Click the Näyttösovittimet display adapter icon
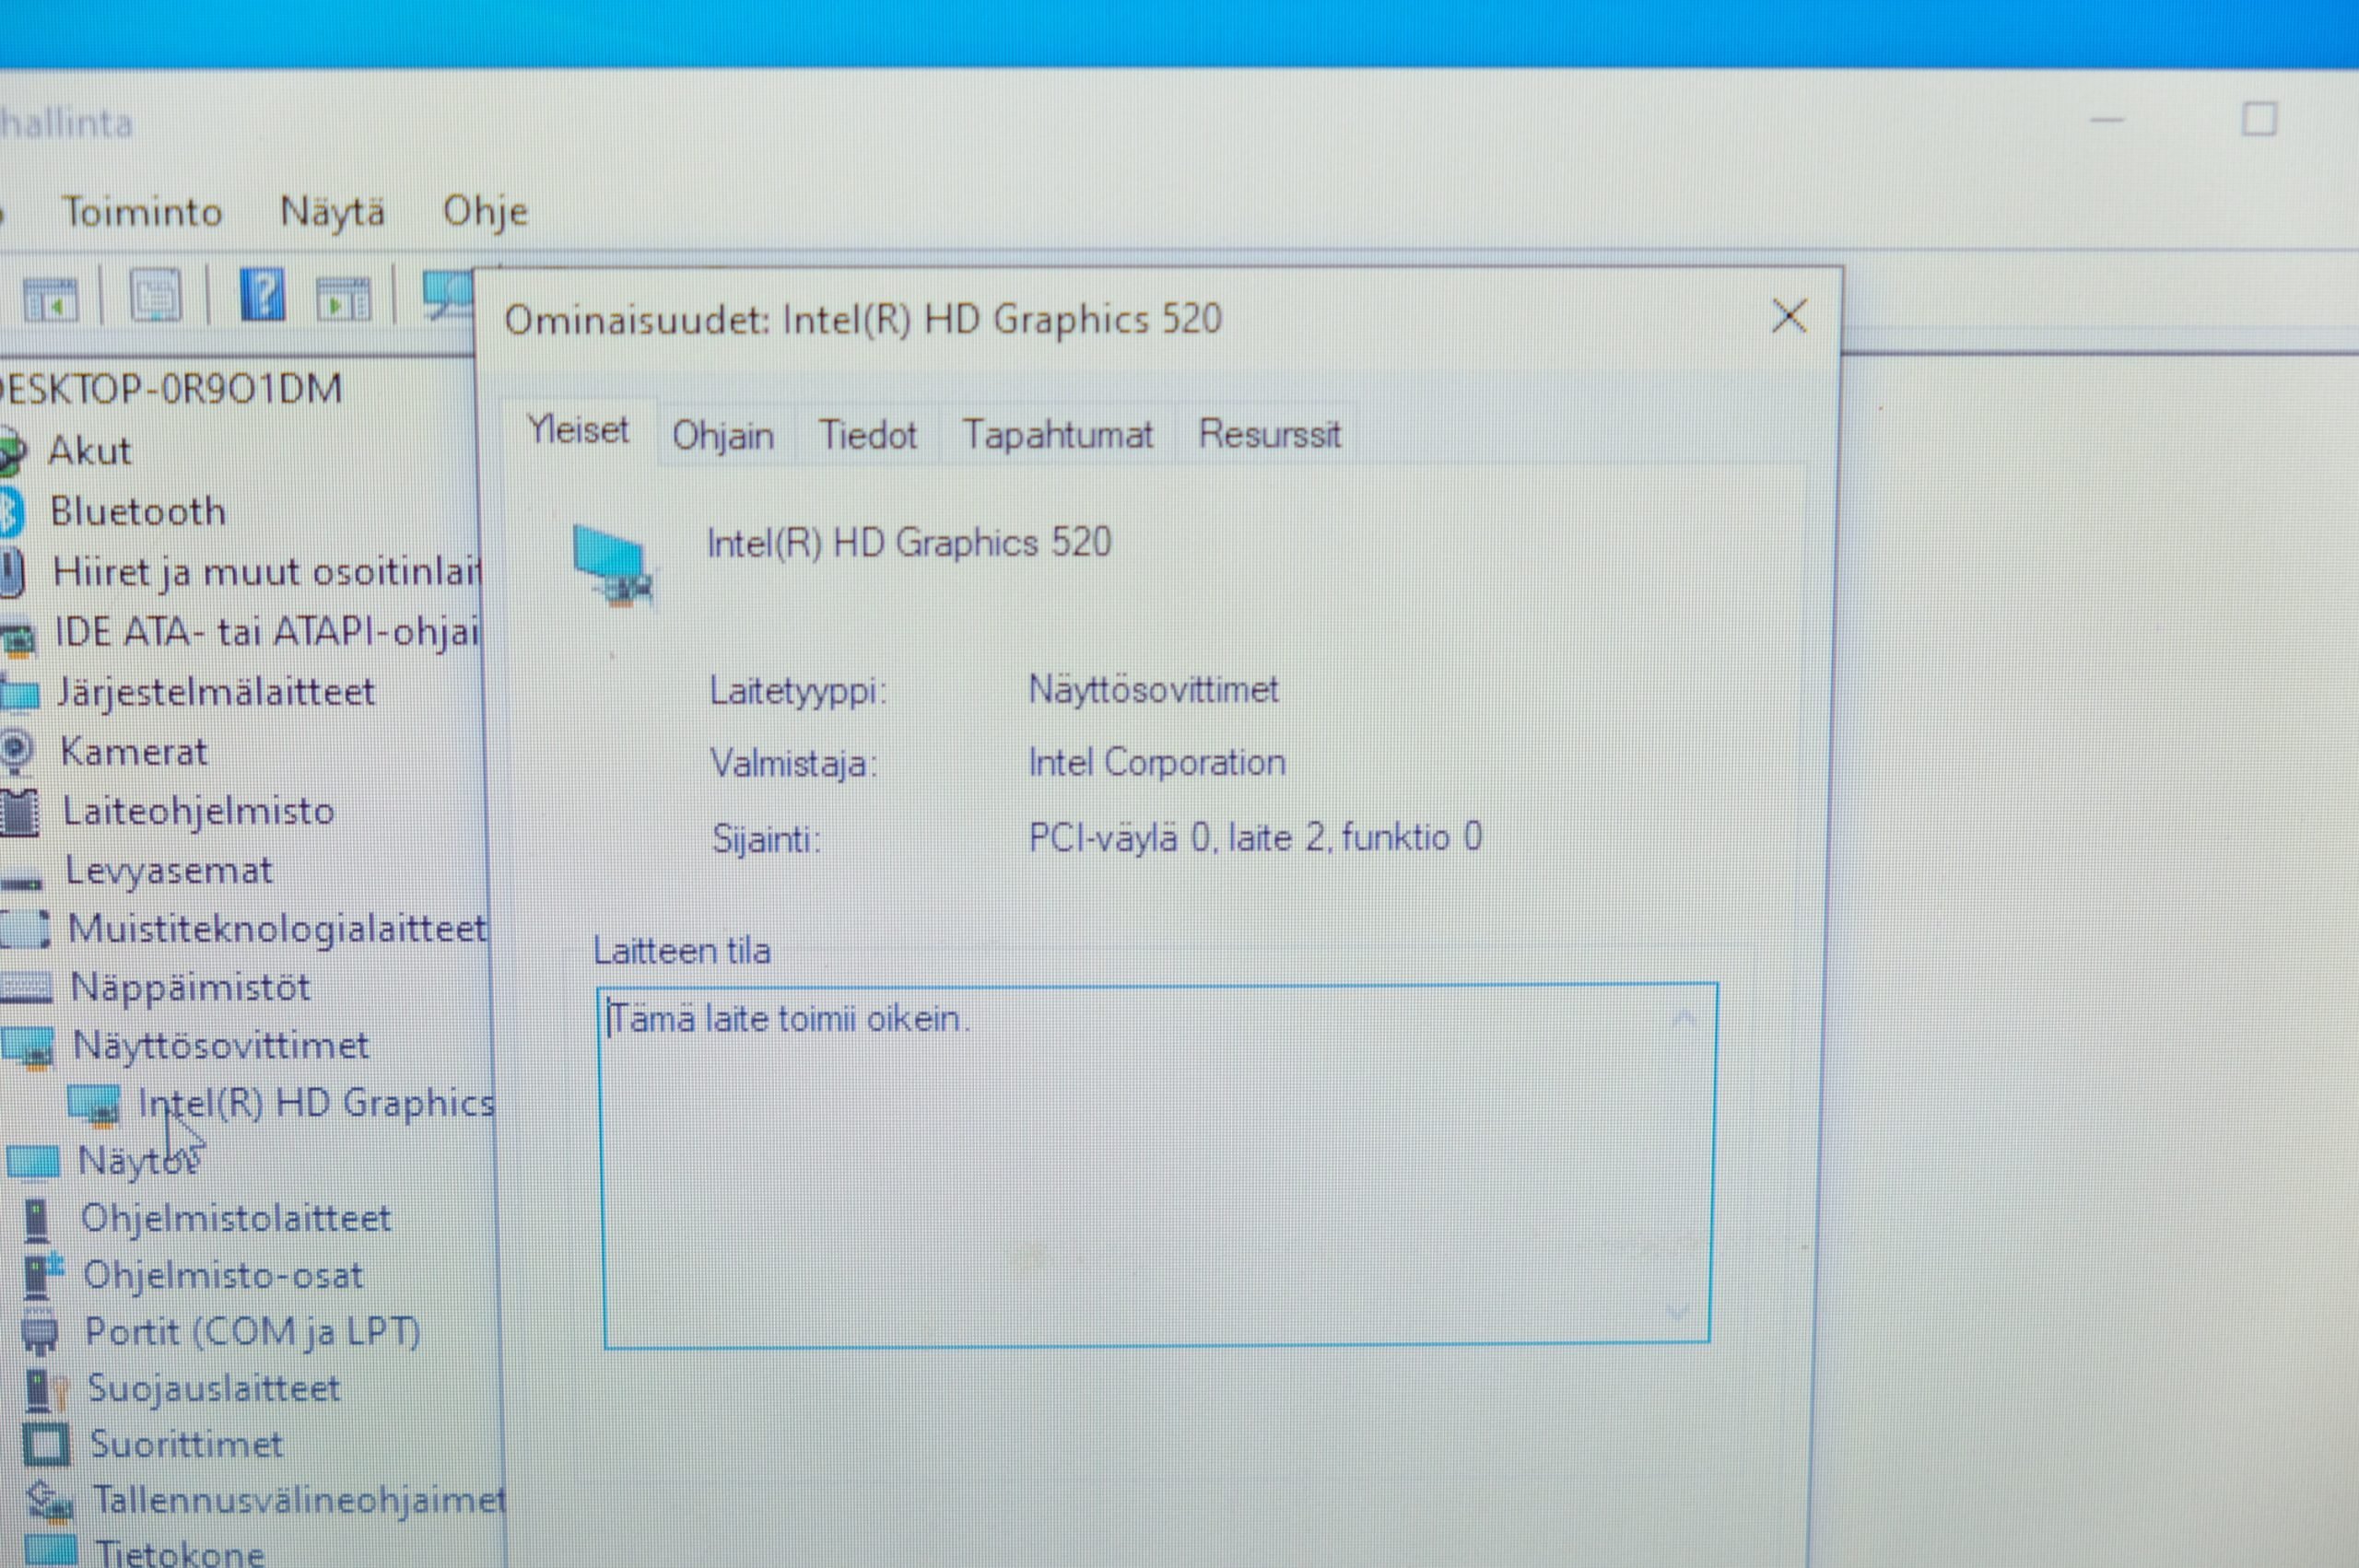 coord(28,1047)
